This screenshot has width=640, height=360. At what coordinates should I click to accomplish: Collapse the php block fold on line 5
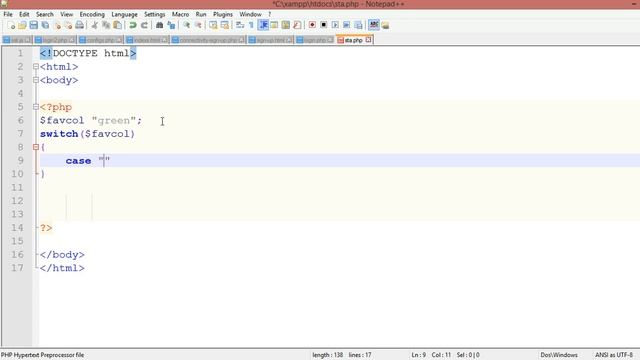pos(36,107)
